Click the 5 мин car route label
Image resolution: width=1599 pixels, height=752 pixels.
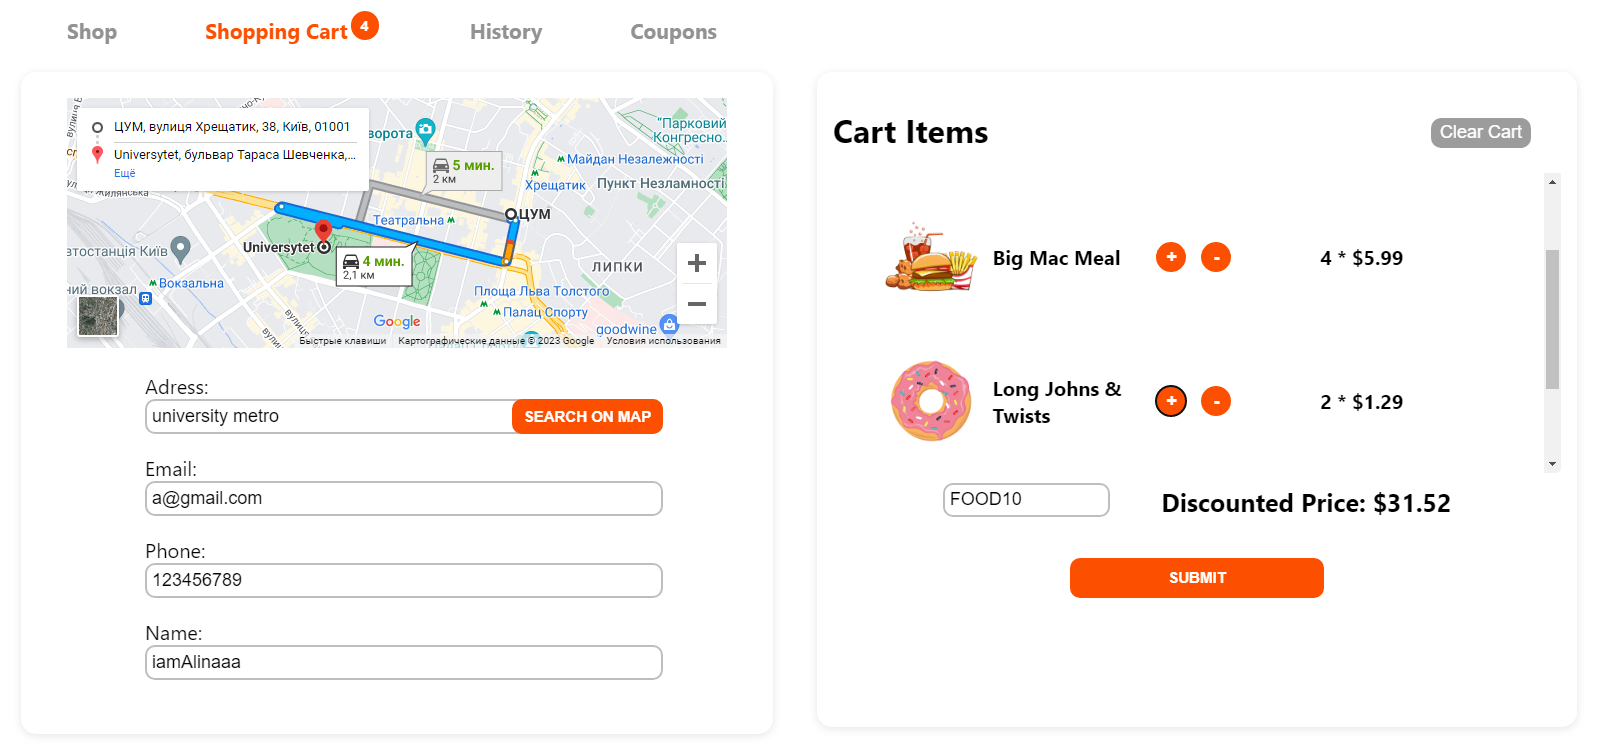(x=462, y=169)
